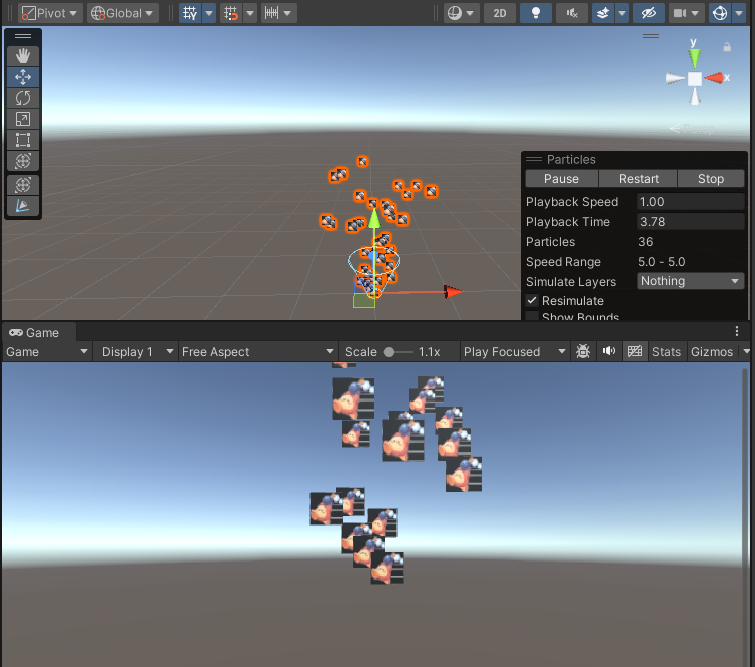The width and height of the screenshot is (755, 667).
Task: Open the Simulate Layers dropdown
Action: click(x=690, y=281)
